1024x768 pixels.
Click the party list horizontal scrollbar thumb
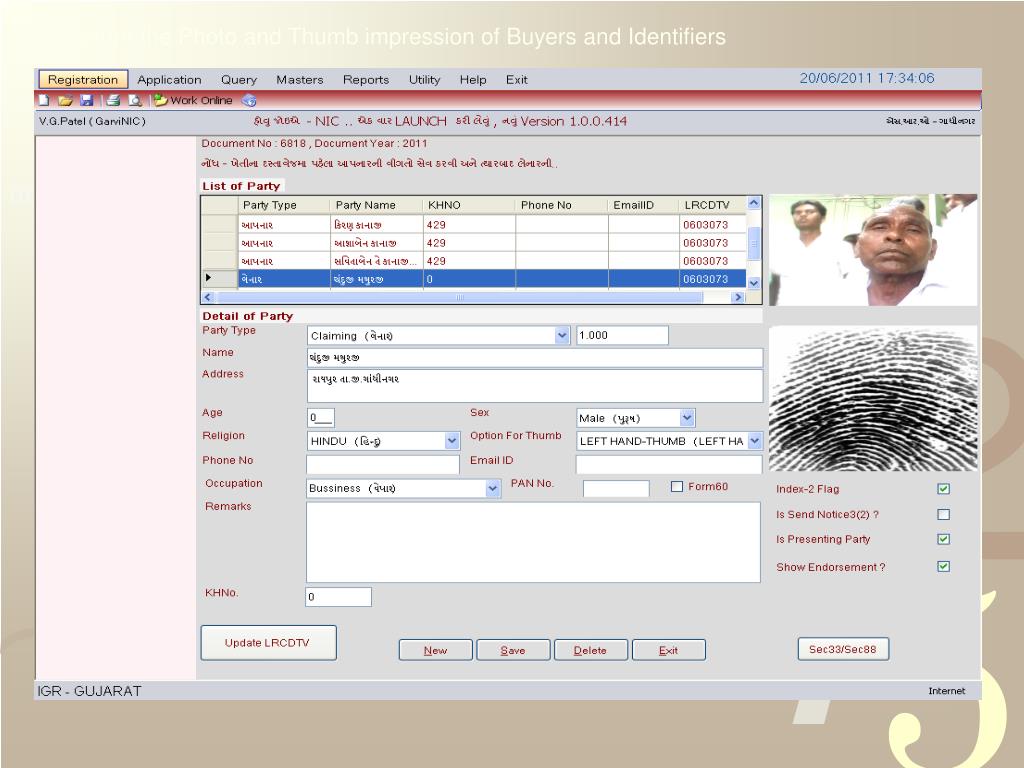point(460,297)
